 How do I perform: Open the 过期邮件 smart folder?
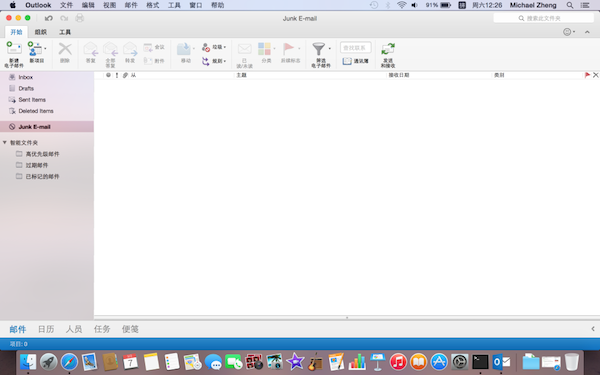pyautogui.click(x=37, y=165)
